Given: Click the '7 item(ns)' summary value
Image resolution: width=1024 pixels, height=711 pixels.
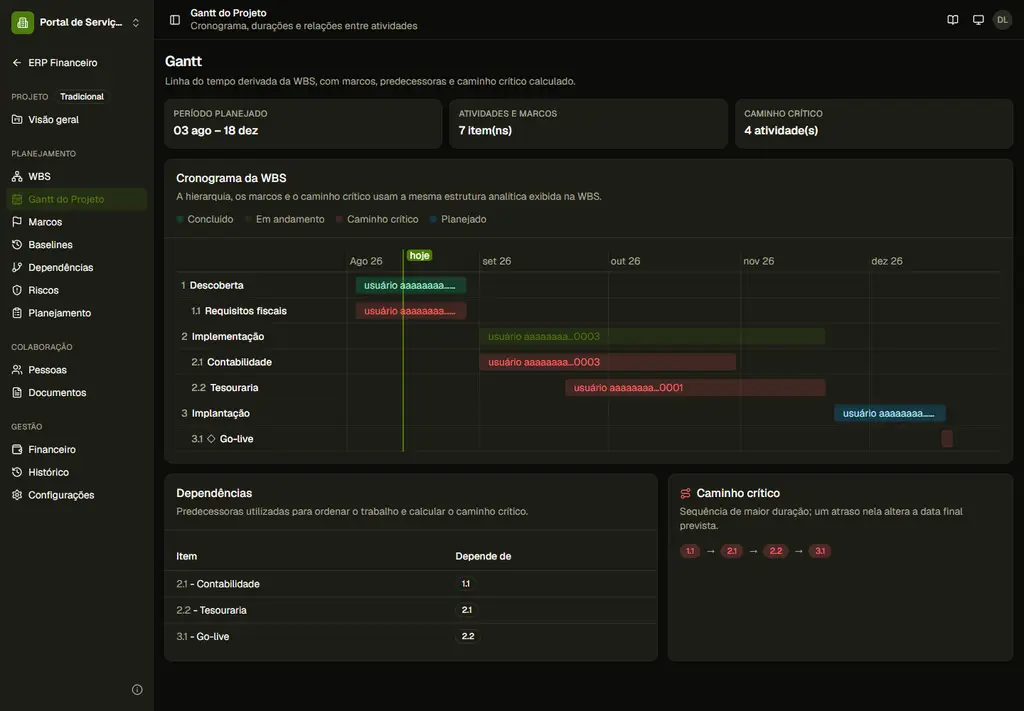Looking at the screenshot, I should 485,131.
